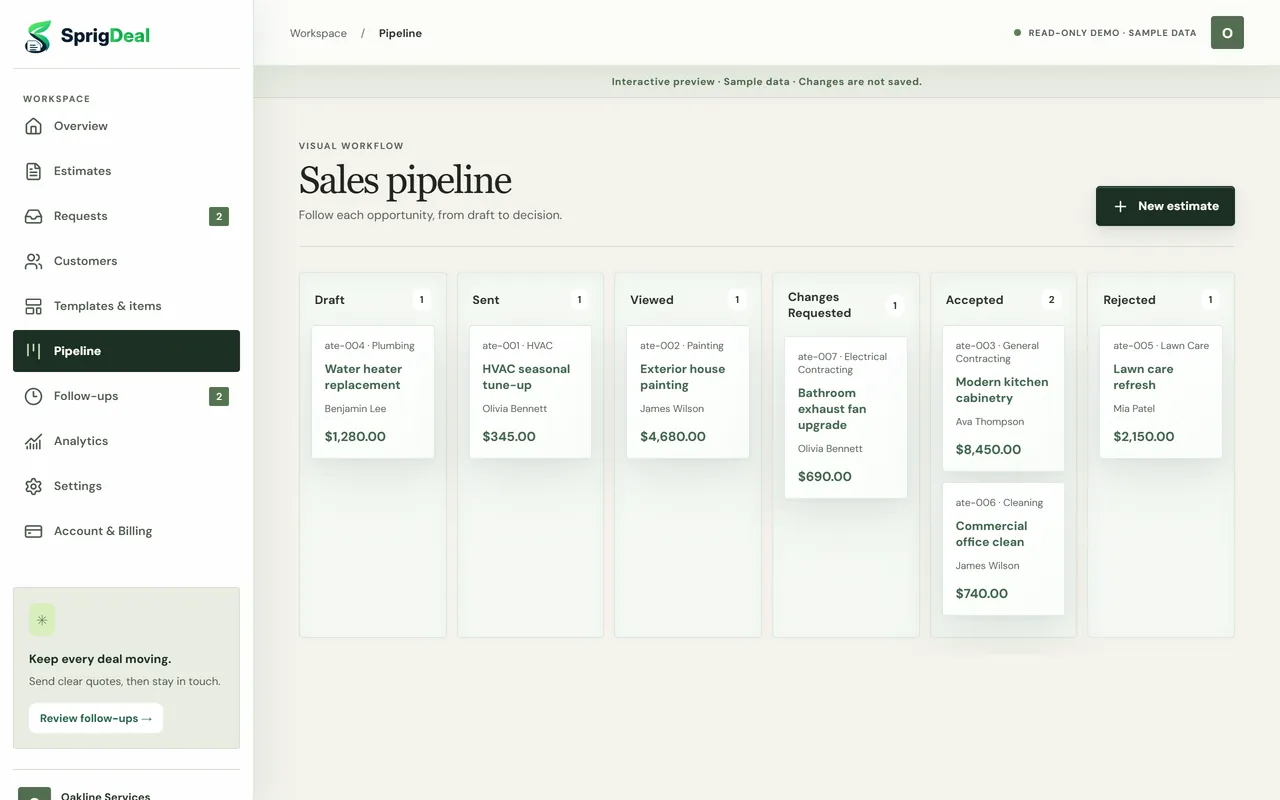The image size is (1280, 800).
Task: Open the Overview menu label
Action: pyautogui.click(x=81, y=126)
